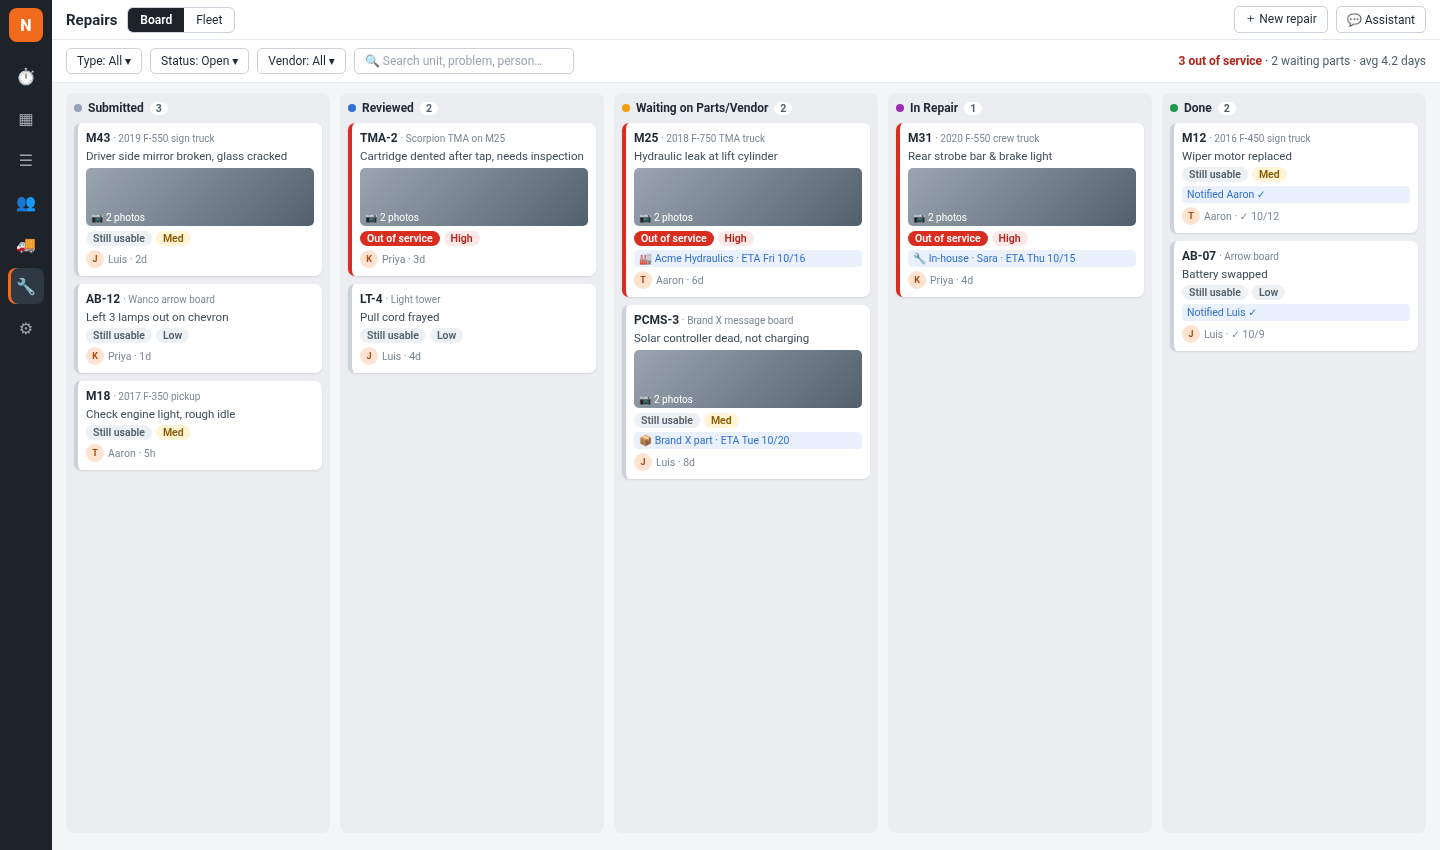
Task: Open the photo thumbnail on the PCMS-3 card
Action: tap(748, 379)
